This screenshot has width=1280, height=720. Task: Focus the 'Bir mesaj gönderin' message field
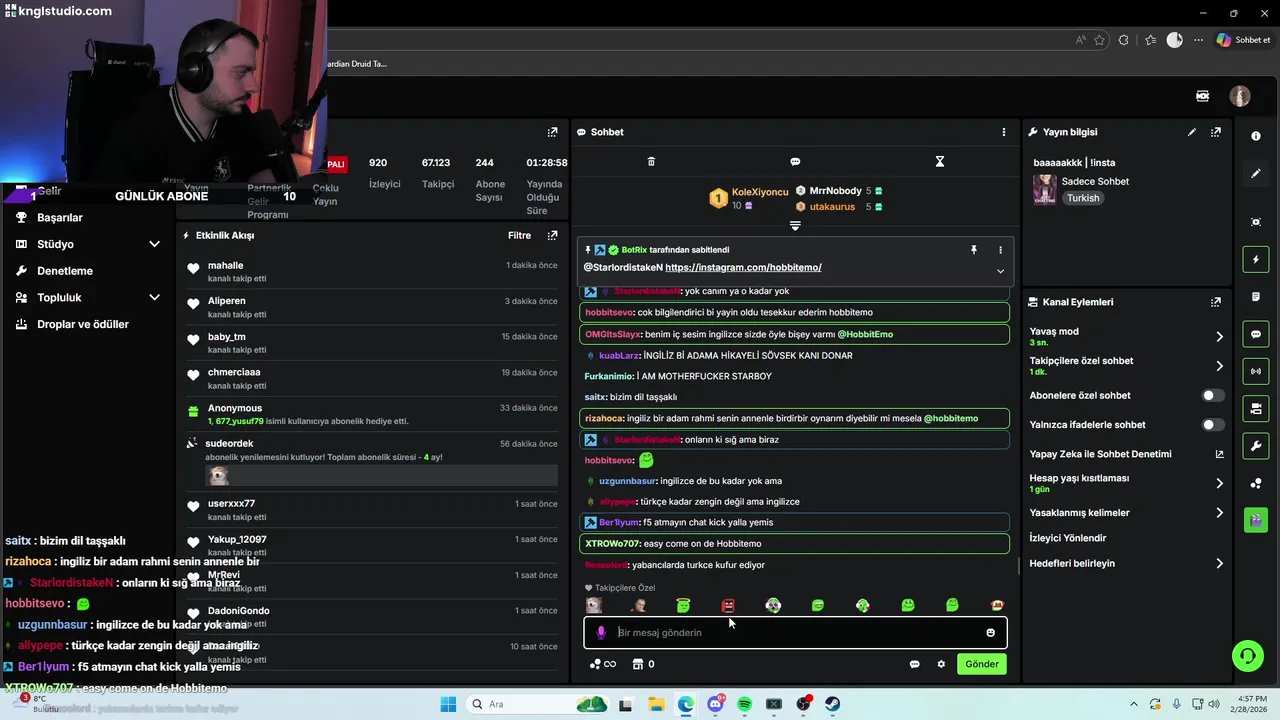tap(795, 632)
